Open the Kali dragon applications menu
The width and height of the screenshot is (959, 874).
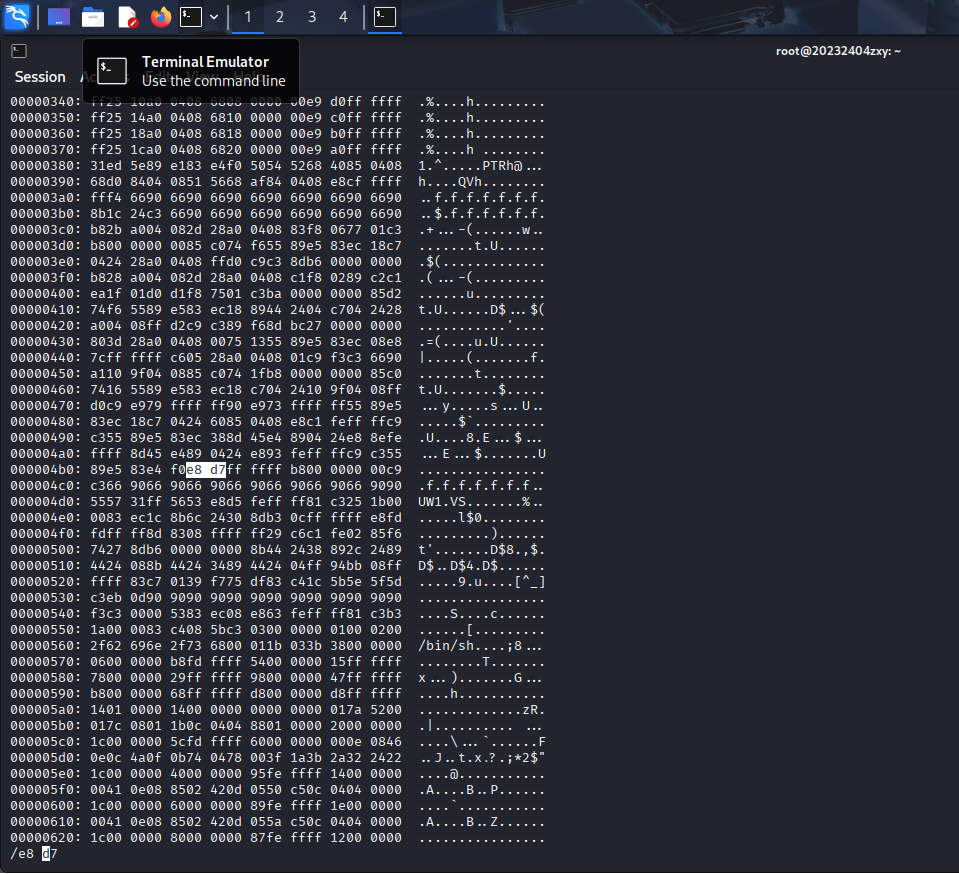[x=17, y=17]
